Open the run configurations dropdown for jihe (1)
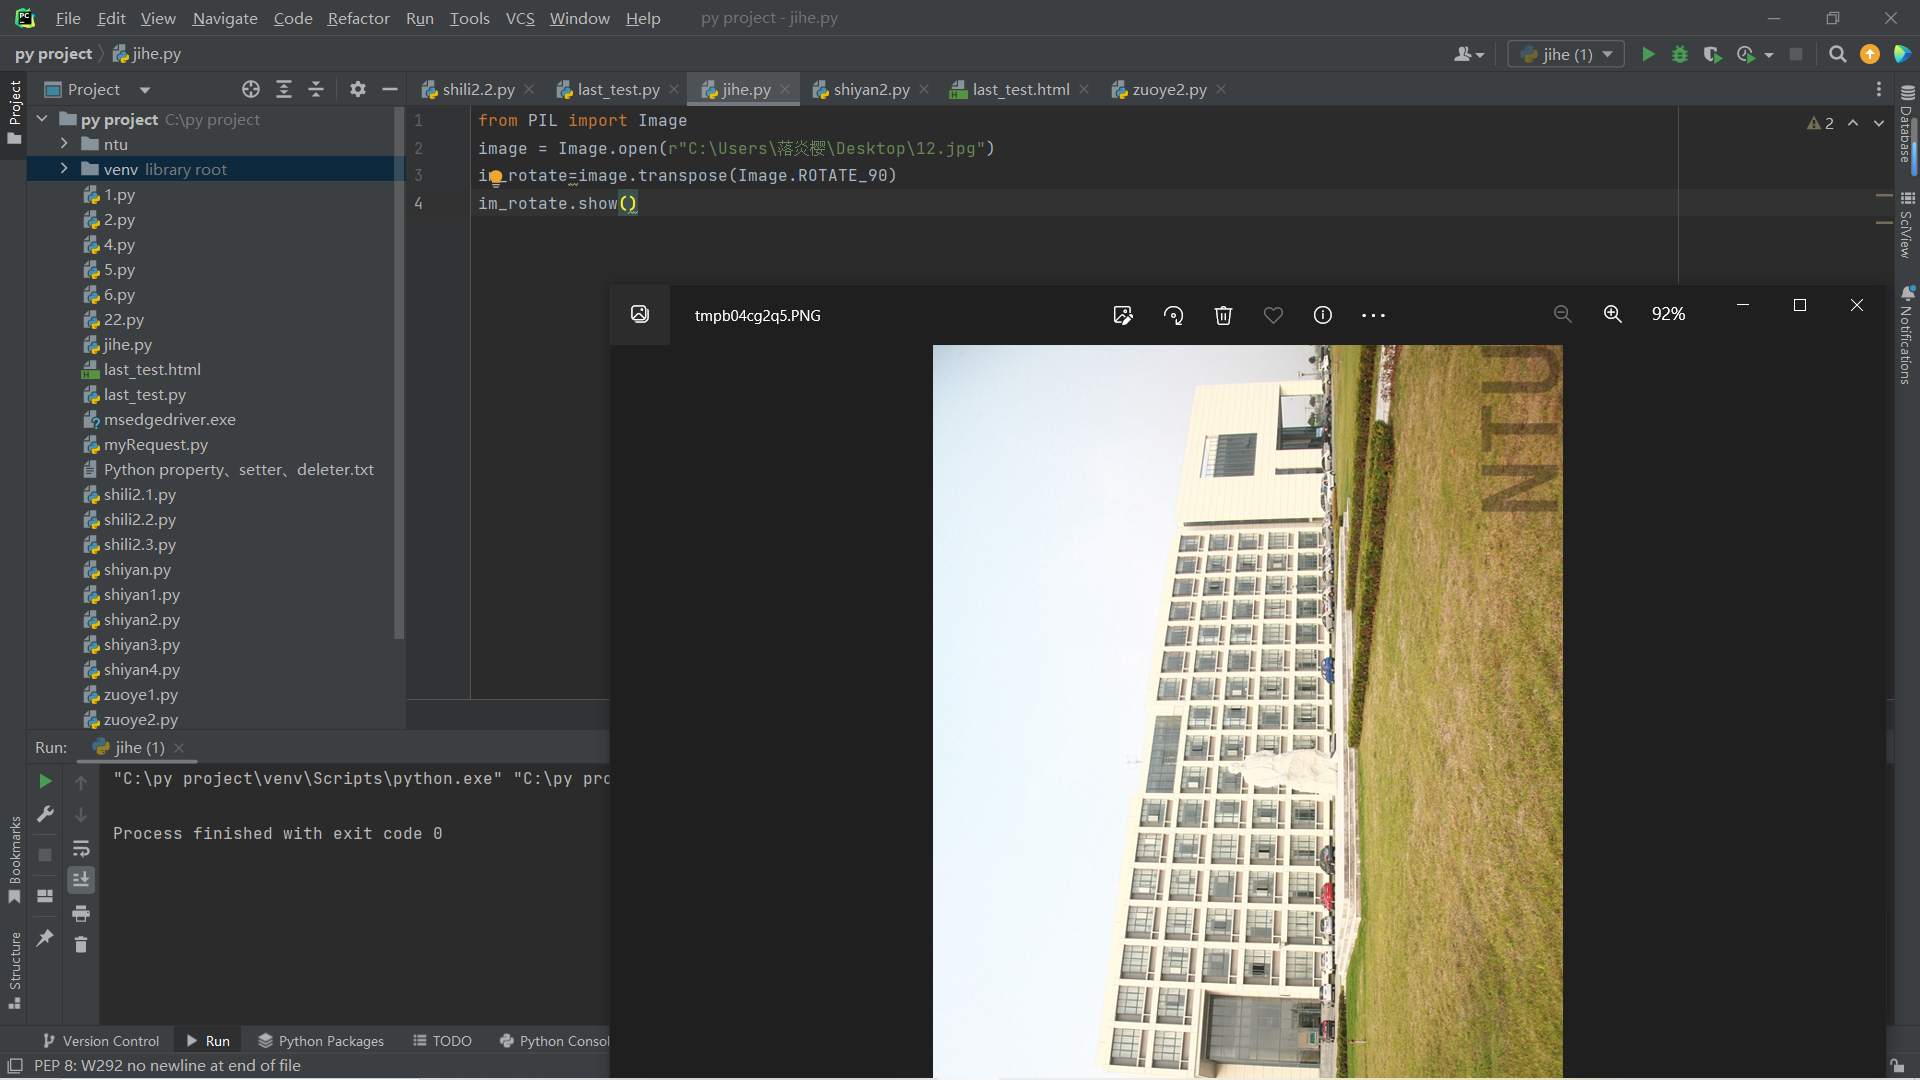This screenshot has height=1080, width=1920. pyautogui.click(x=1605, y=54)
